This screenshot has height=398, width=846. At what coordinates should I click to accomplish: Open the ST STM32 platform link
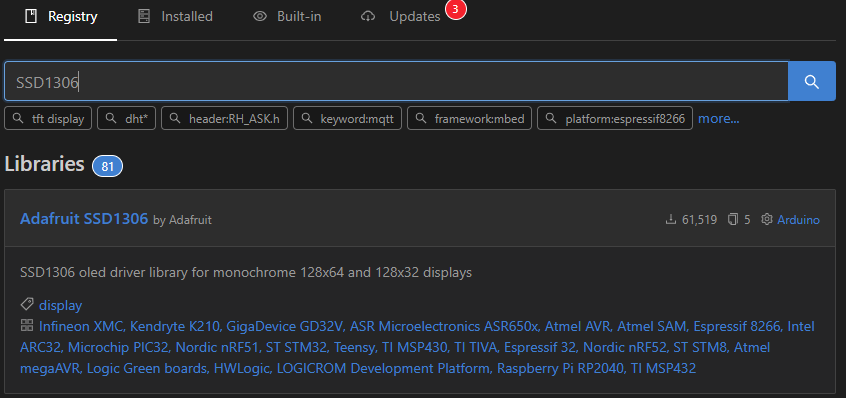coord(296,347)
